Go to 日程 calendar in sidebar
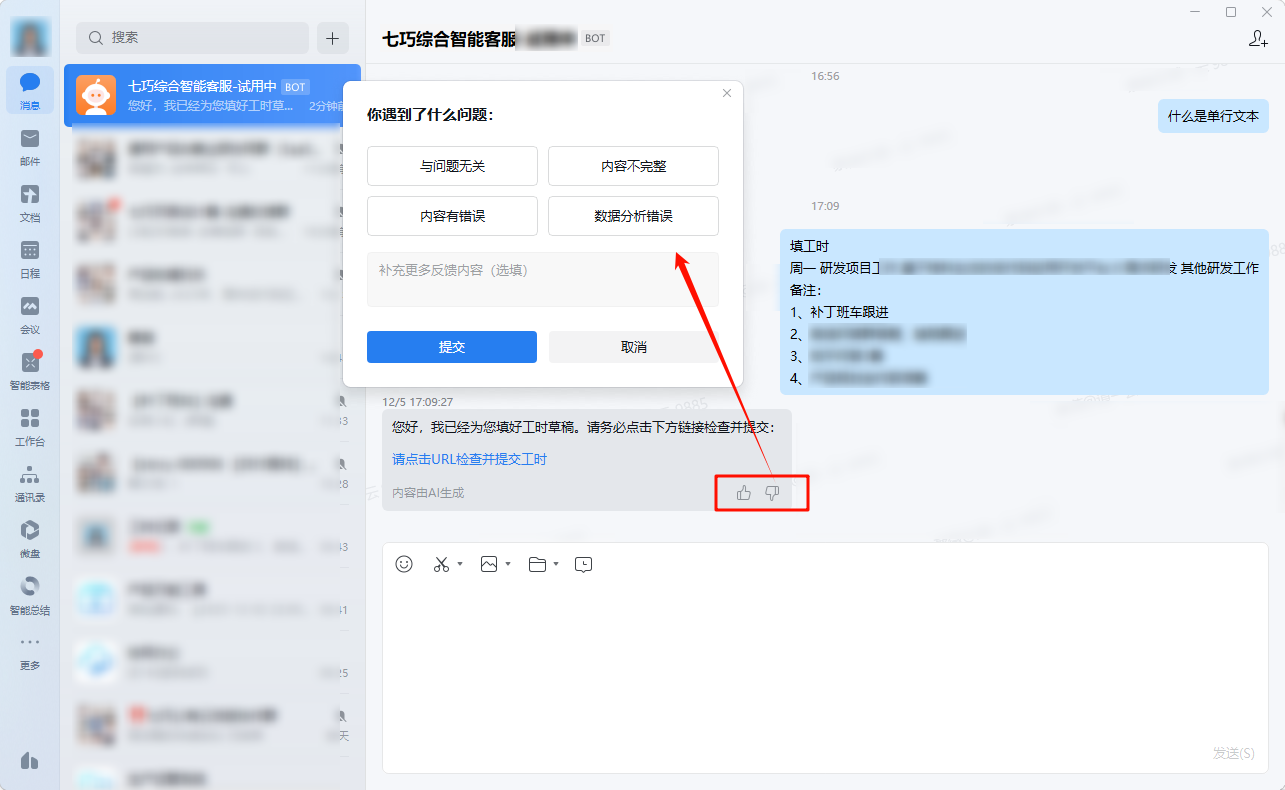The image size is (1285, 790). click(30, 251)
